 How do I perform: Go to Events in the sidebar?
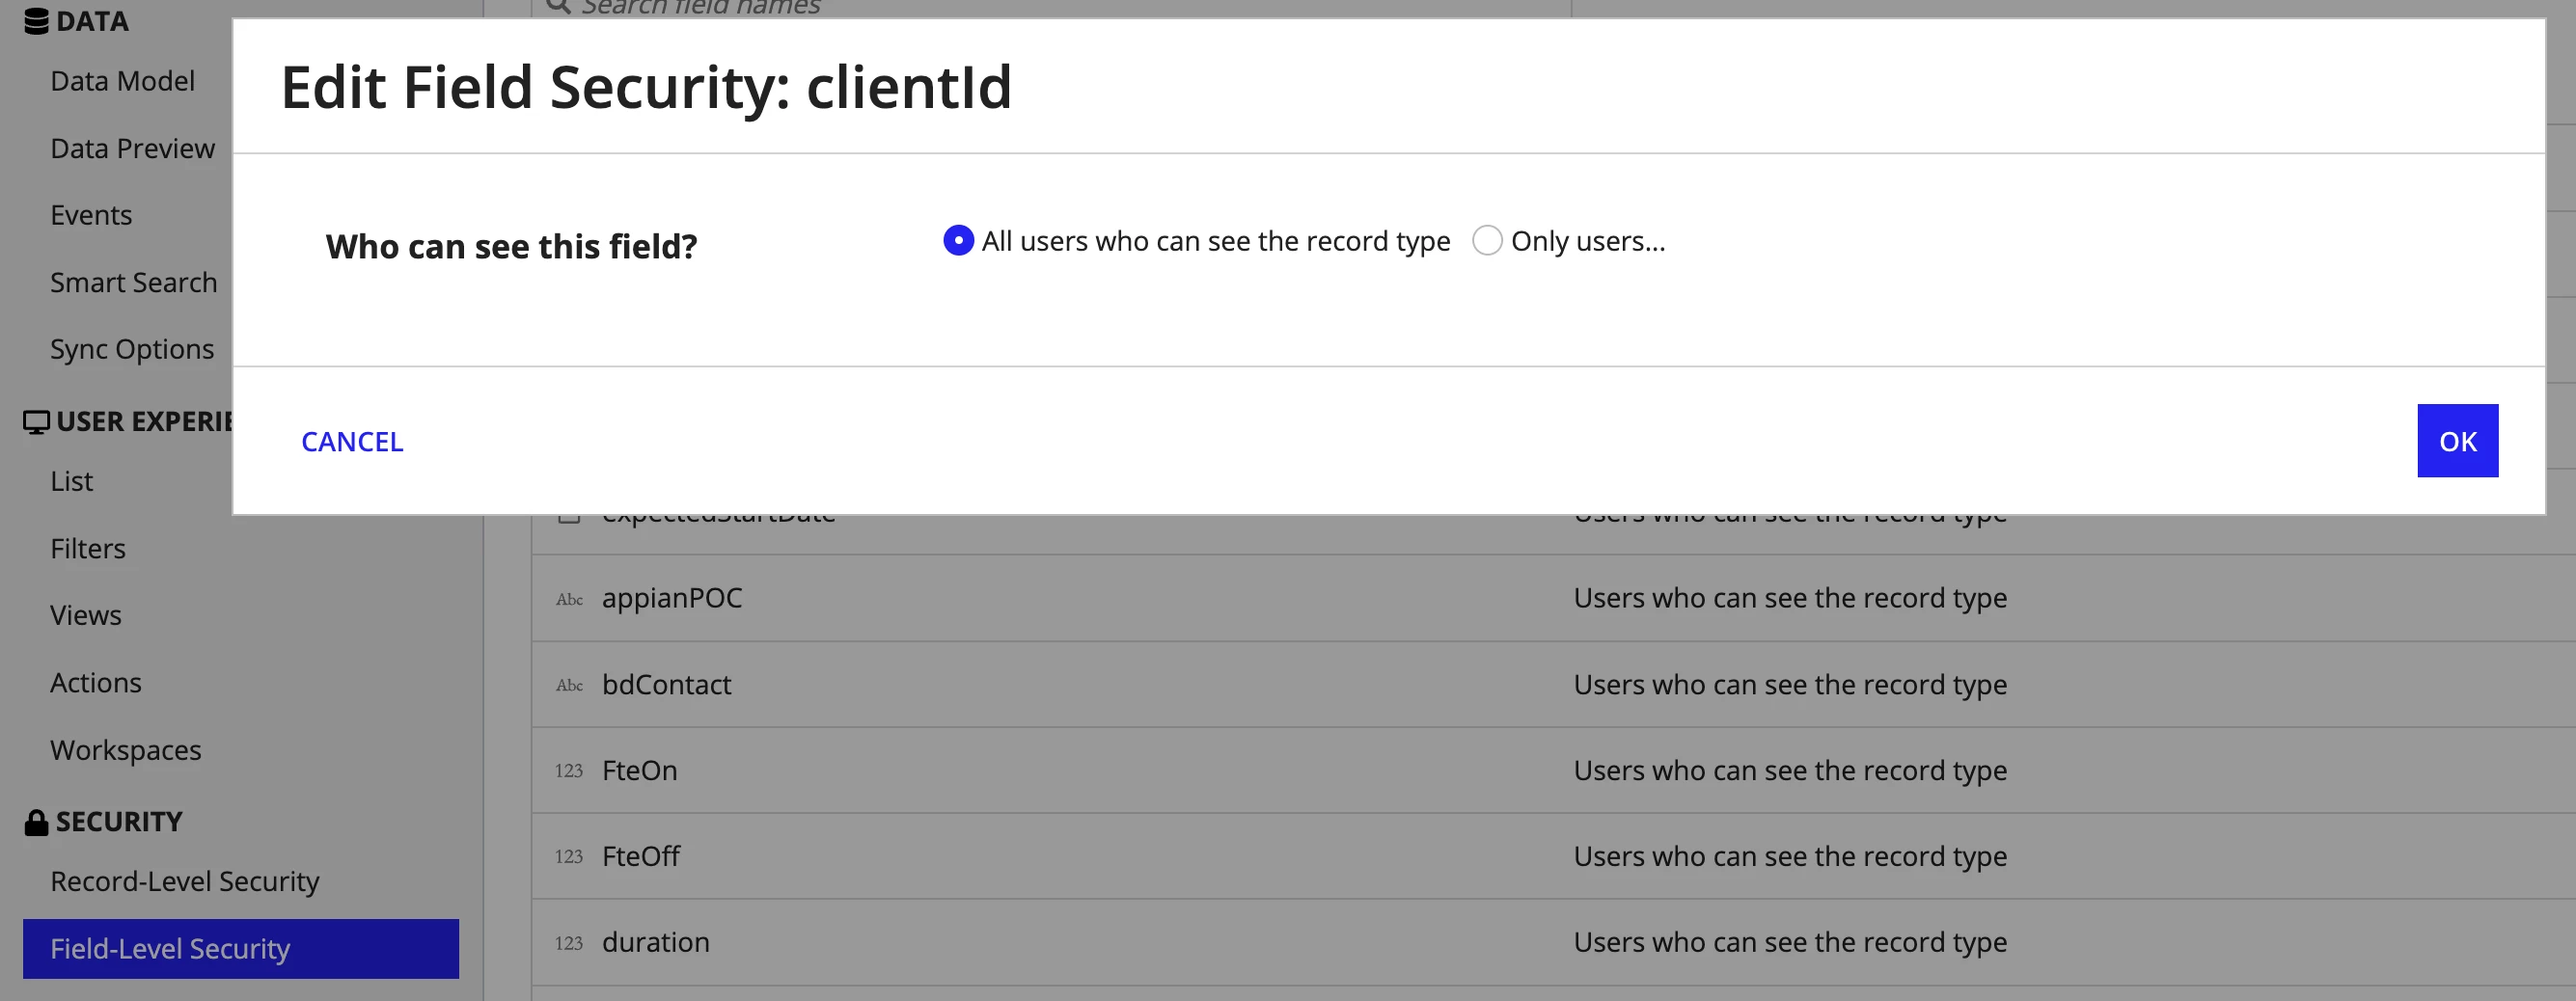[91, 215]
